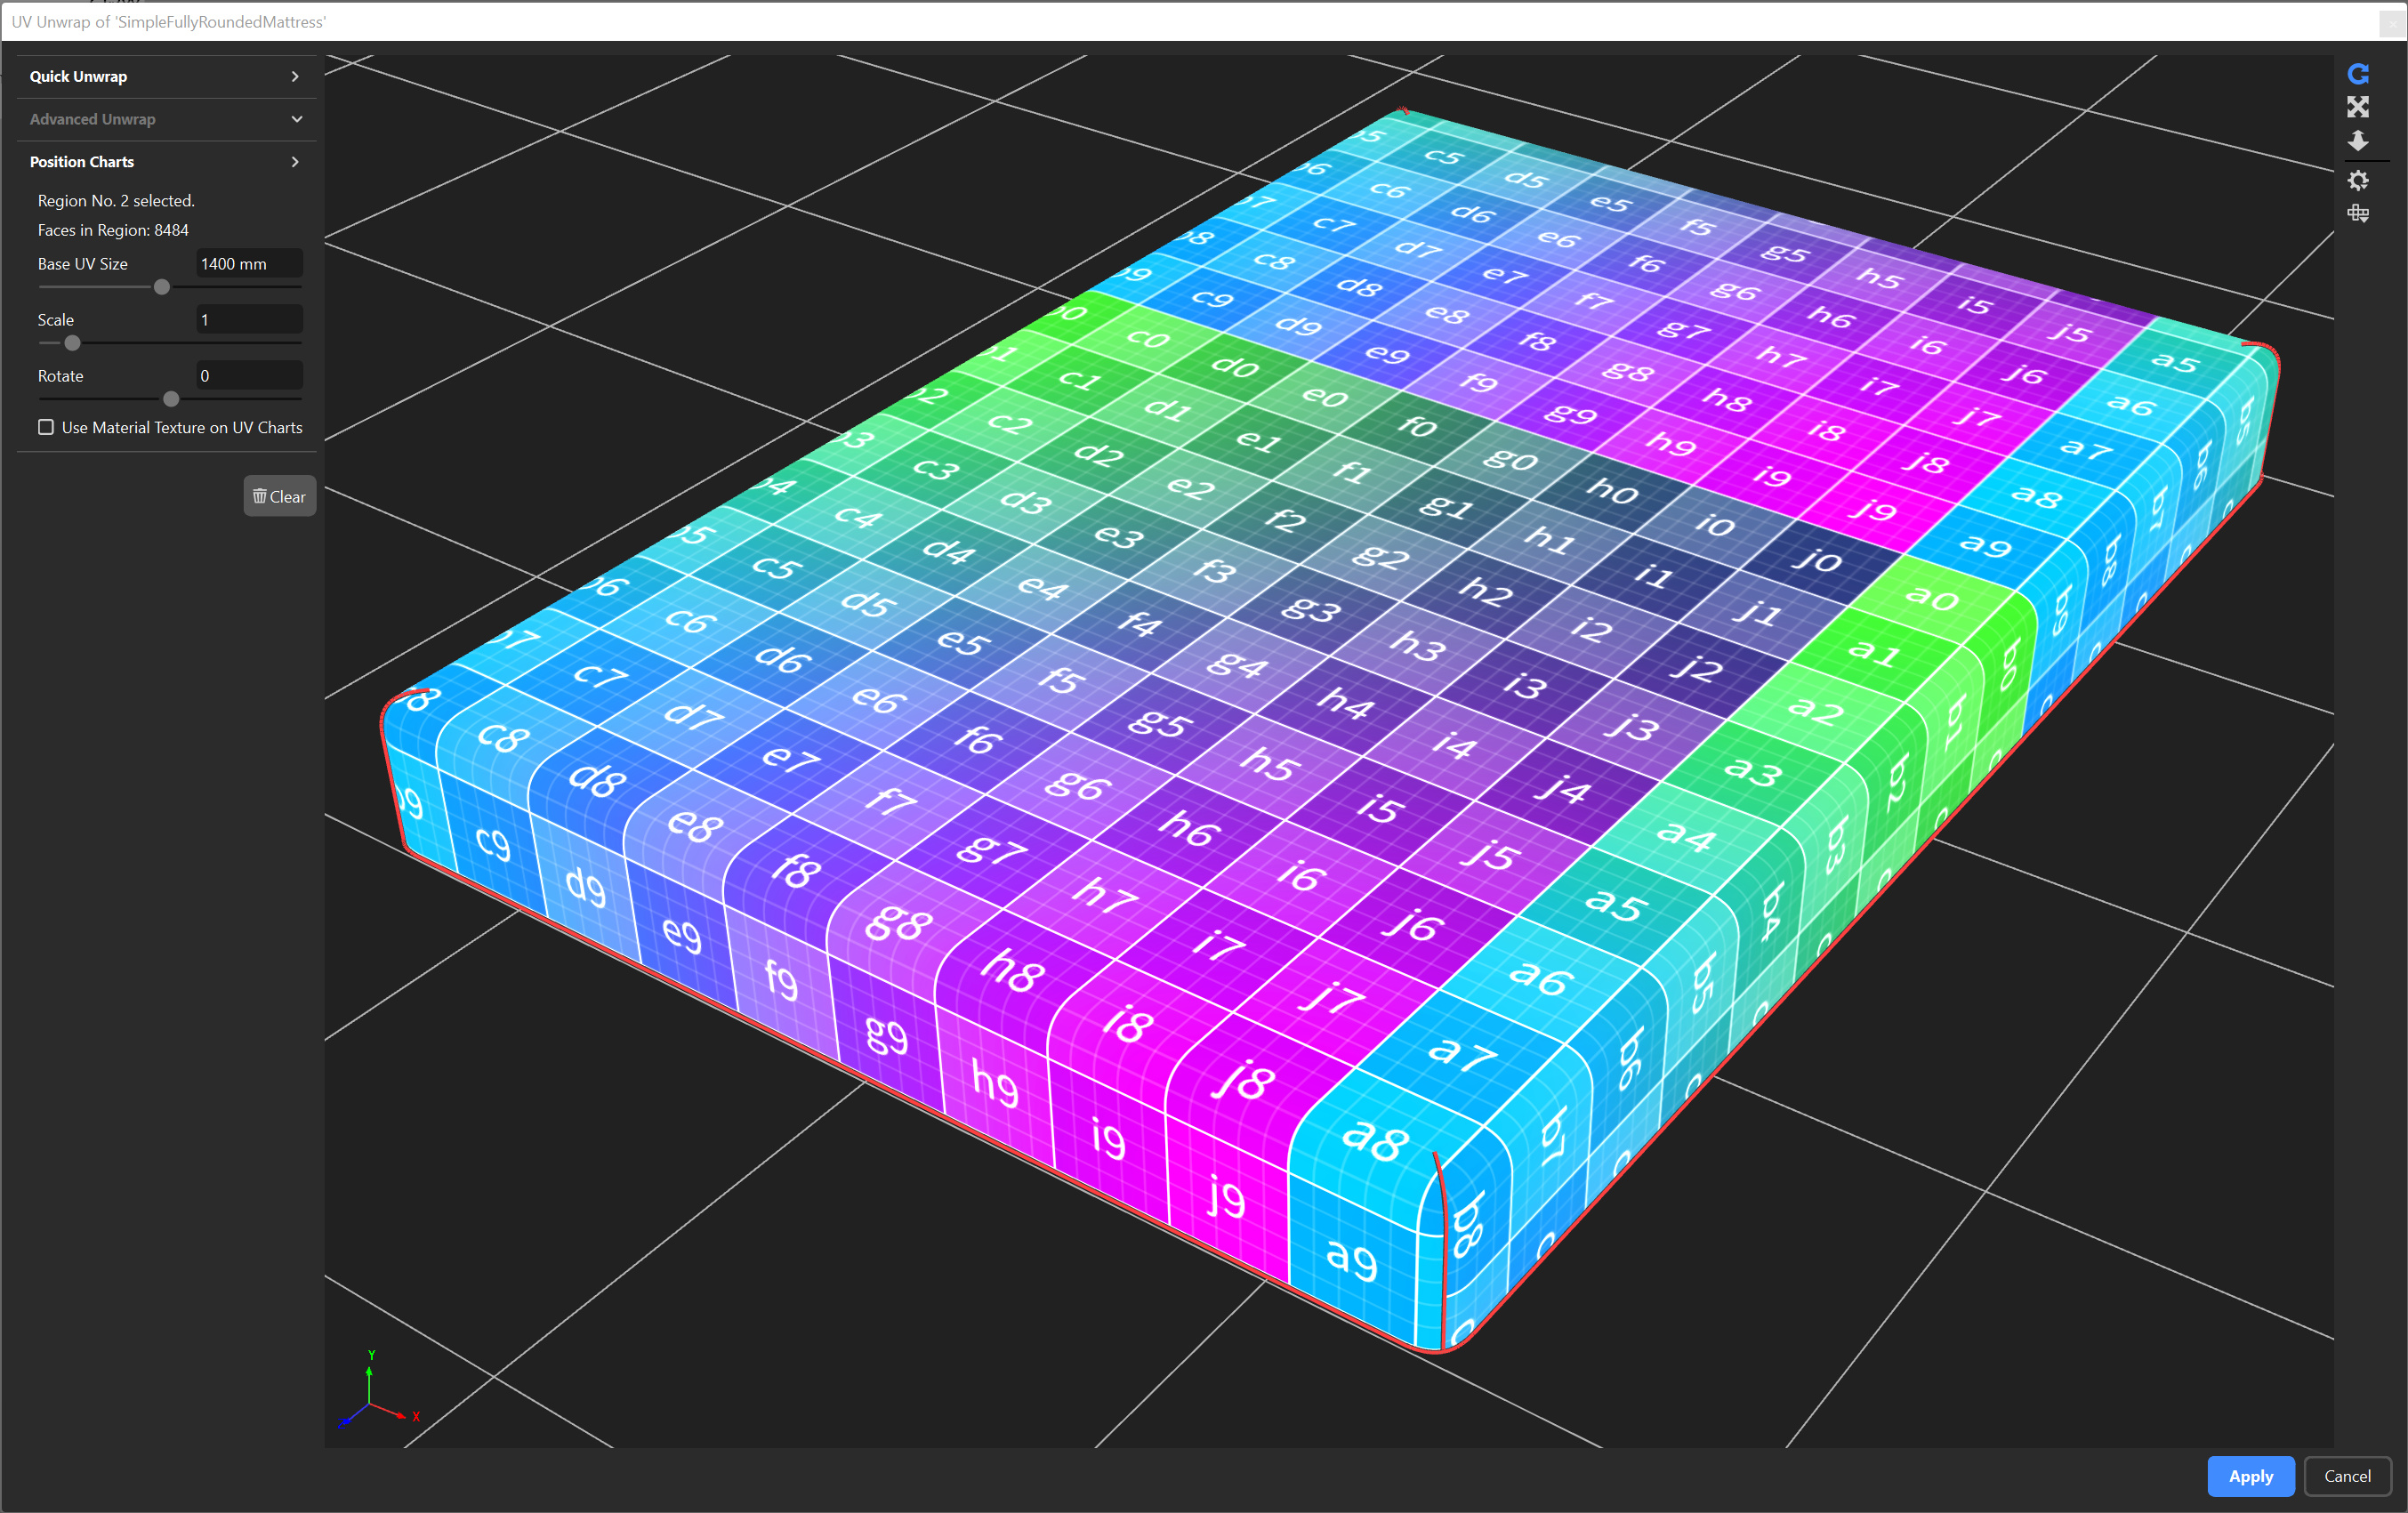Viewport: 2408px width, 1513px height.
Task: Click the dialog title 'UV Unwrap of SimpleFullyRoundedMattress'
Action: click(x=168, y=21)
